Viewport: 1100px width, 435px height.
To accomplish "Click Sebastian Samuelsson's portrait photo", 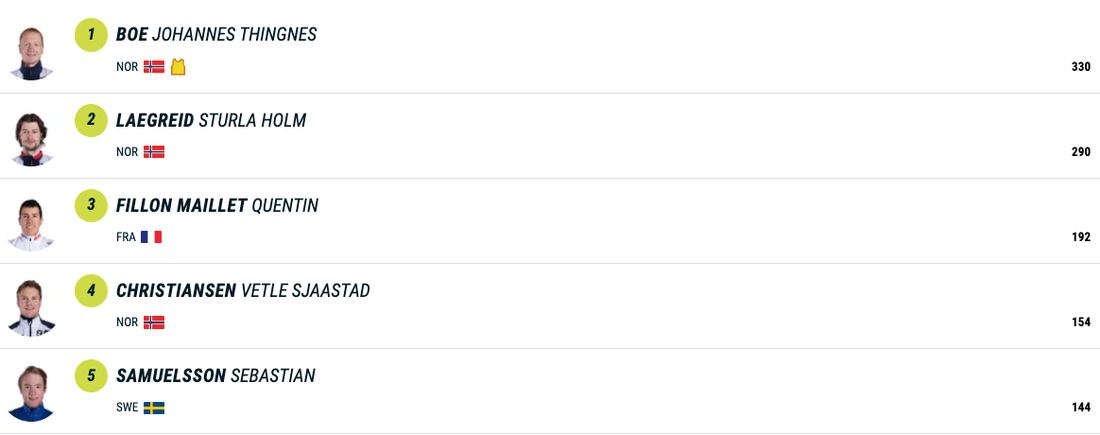I will (31, 393).
